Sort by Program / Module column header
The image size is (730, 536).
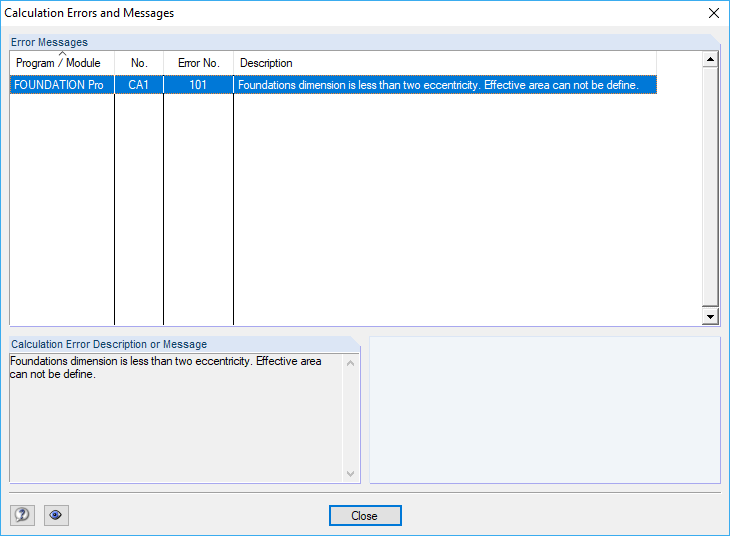pyautogui.click(x=62, y=63)
